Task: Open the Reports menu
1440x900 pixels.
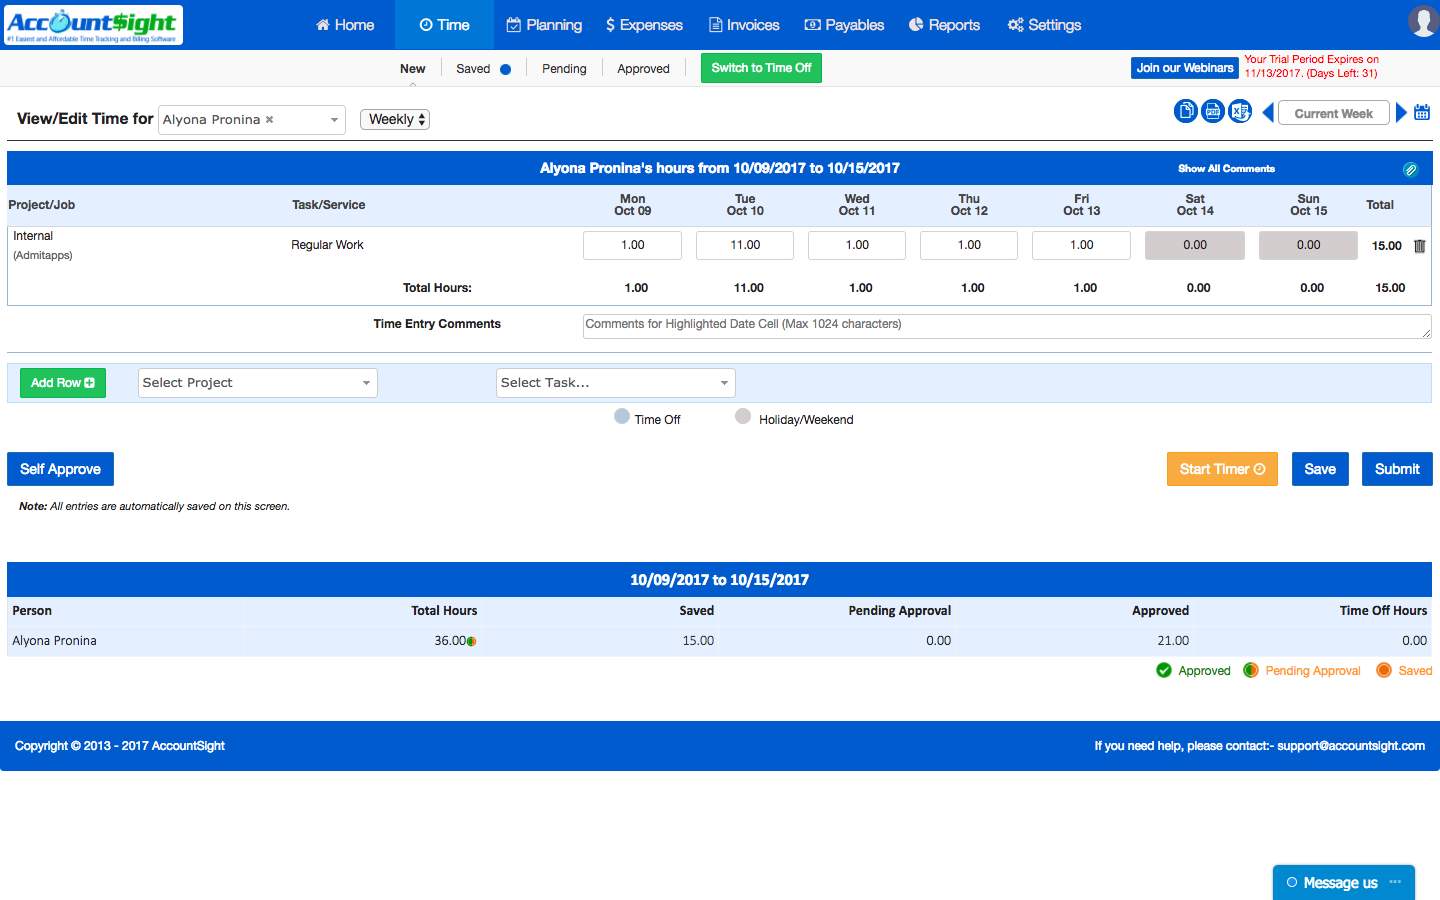Action: point(944,25)
